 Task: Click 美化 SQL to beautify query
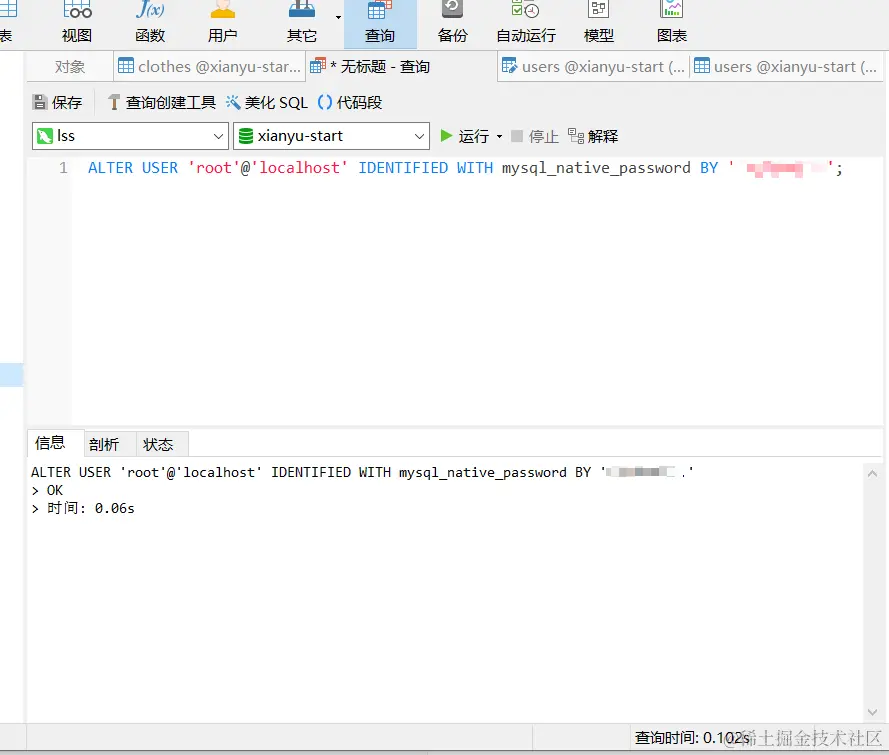pos(267,103)
